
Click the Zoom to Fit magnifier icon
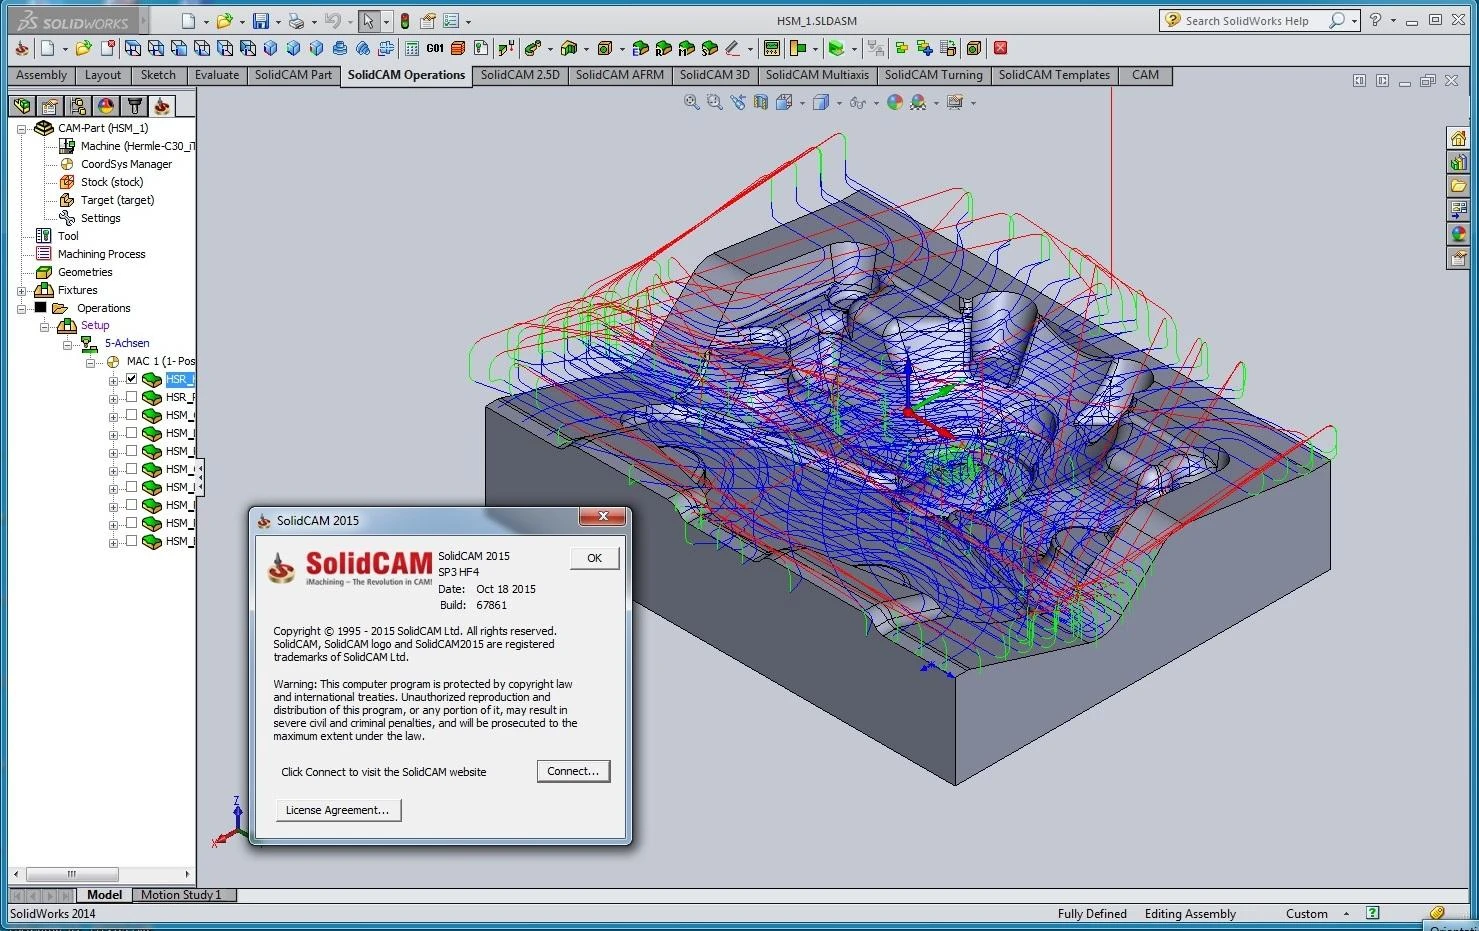coord(691,102)
